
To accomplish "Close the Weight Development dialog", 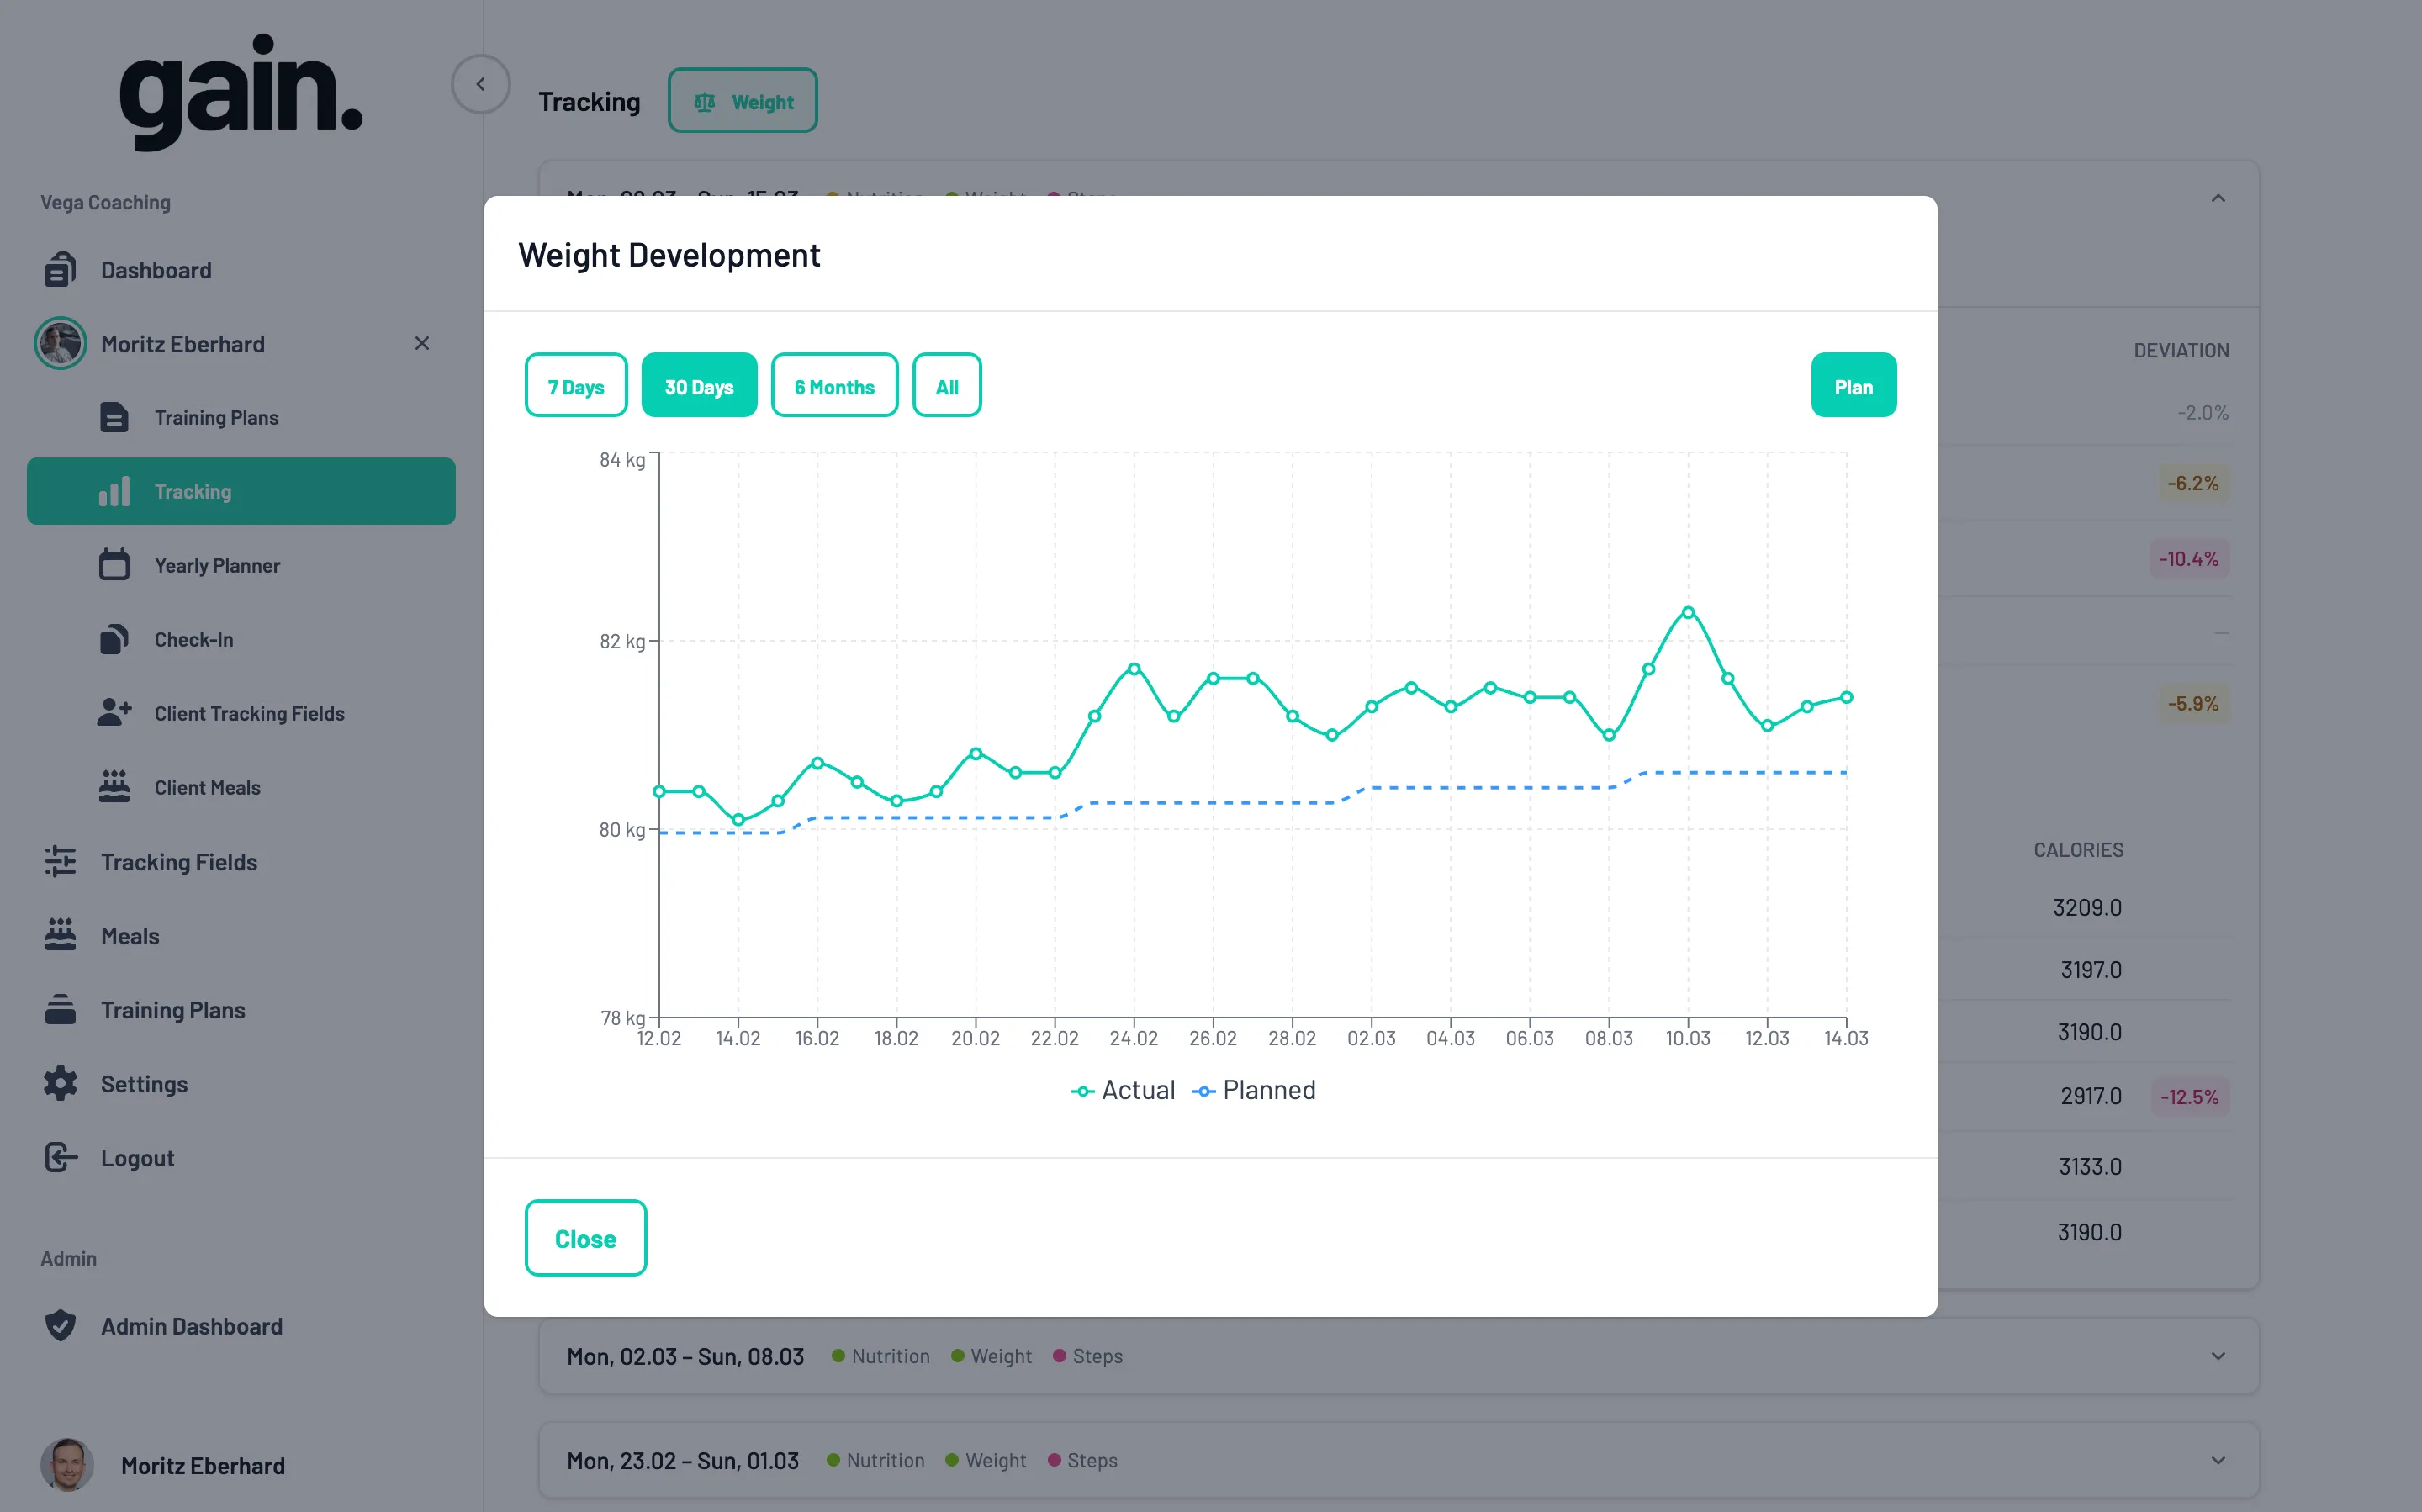I will (586, 1238).
